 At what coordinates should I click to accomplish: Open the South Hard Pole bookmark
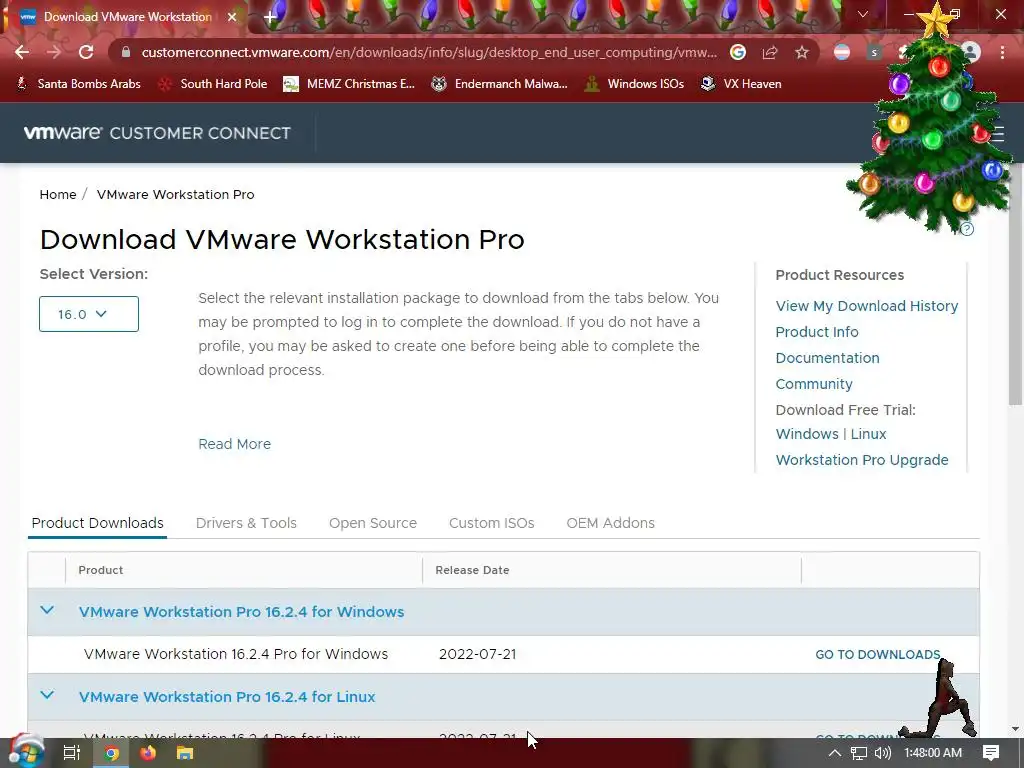click(213, 84)
